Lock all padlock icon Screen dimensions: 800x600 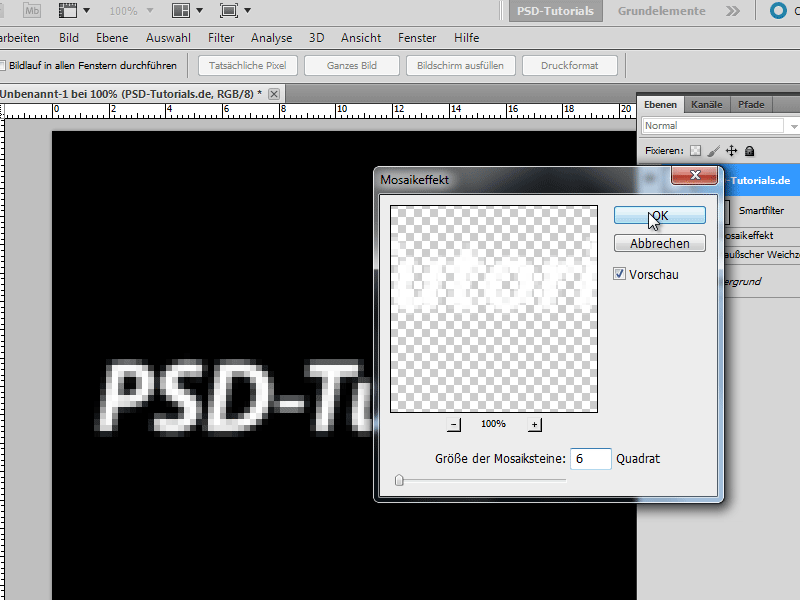[x=749, y=151]
